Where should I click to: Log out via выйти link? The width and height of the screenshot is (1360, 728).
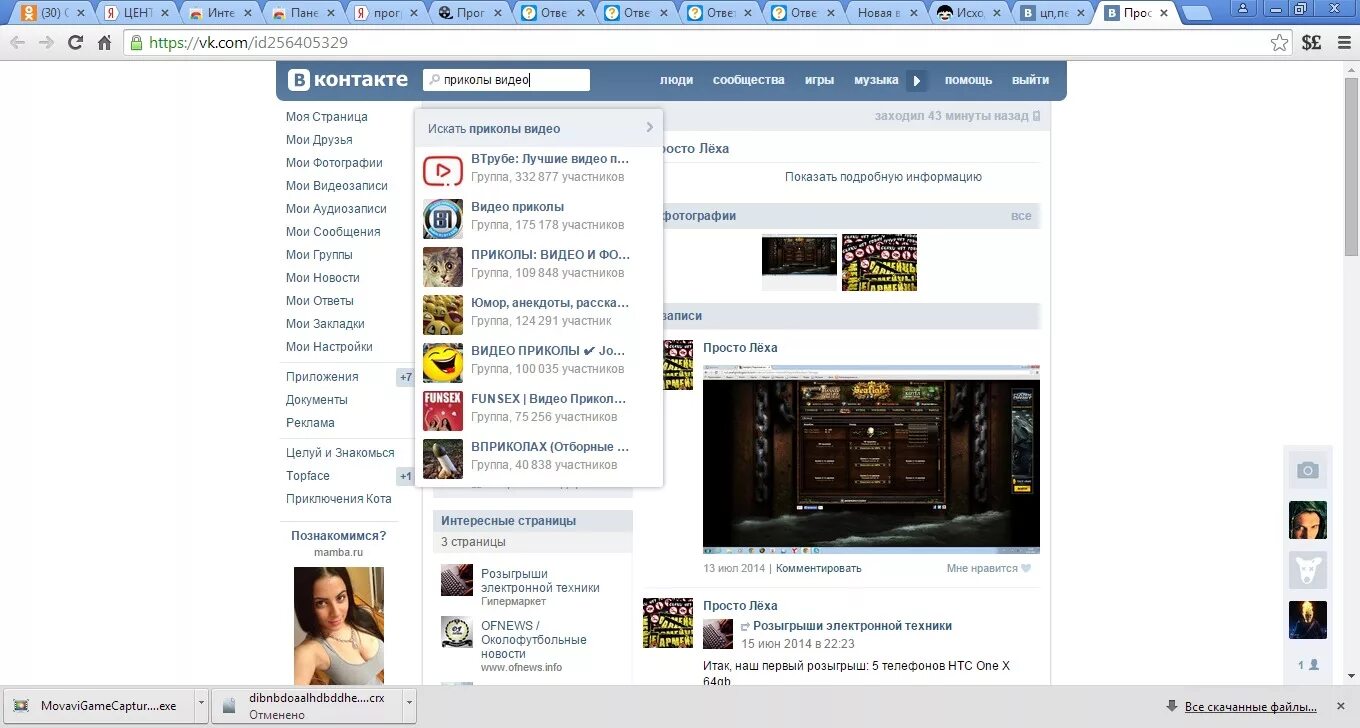(x=1030, y=80)
